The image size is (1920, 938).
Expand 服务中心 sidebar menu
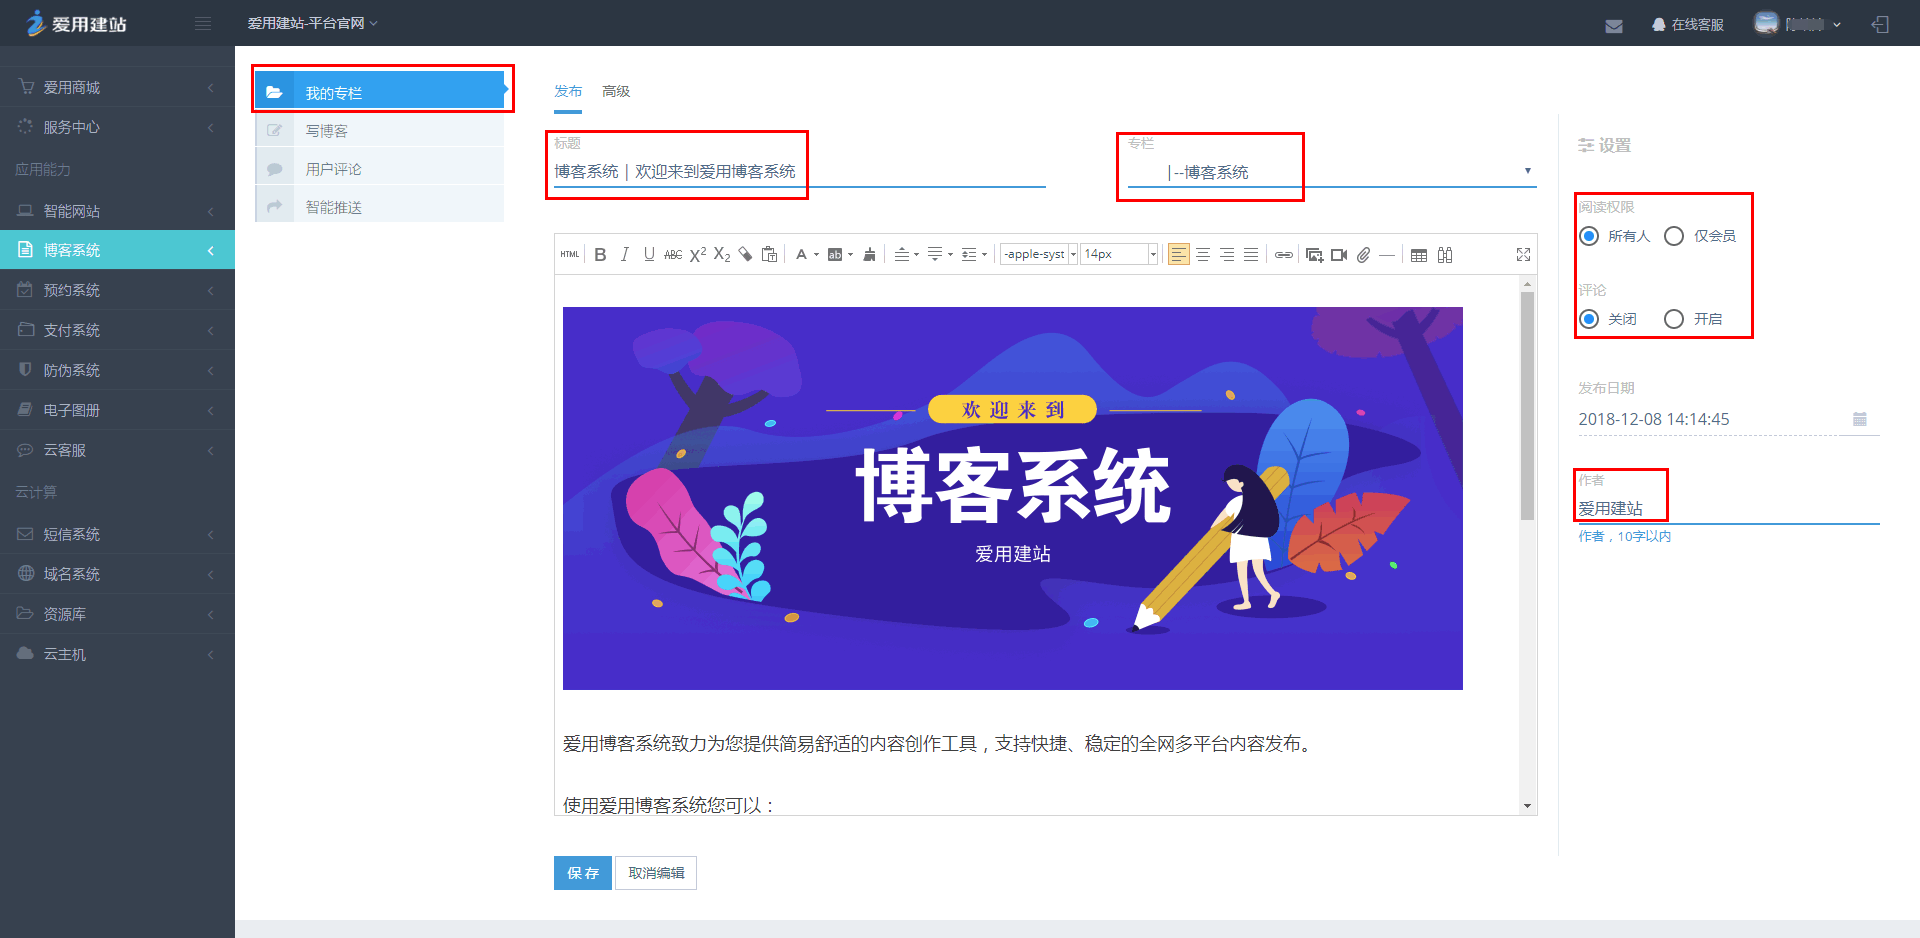coord(117,127)
